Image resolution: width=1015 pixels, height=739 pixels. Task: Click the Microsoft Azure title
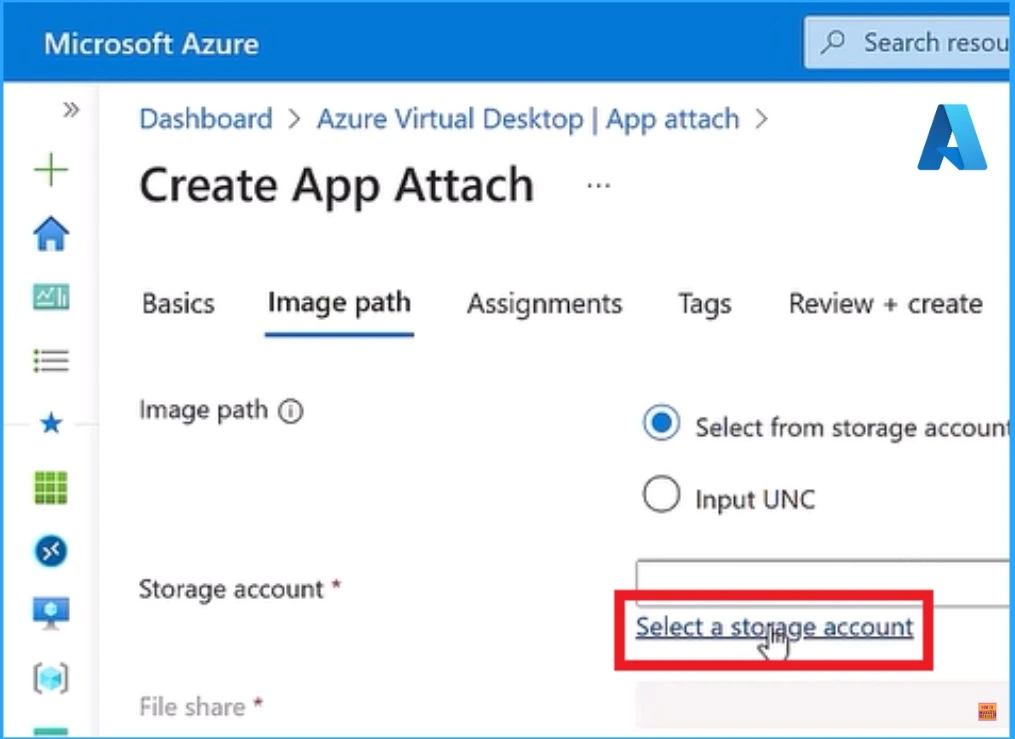(151, 44)
